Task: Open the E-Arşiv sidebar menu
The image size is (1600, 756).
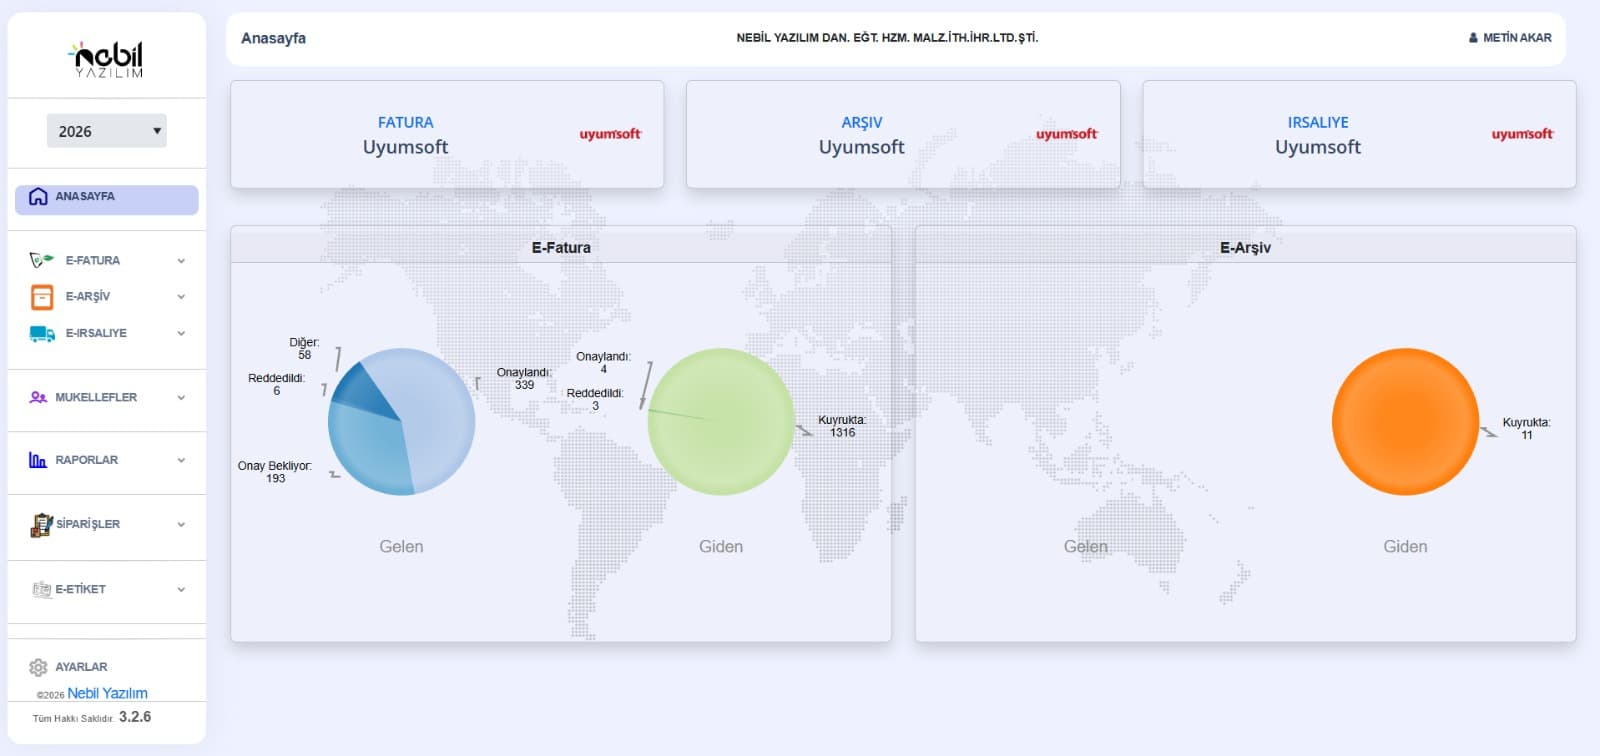Action: [107, 297]
